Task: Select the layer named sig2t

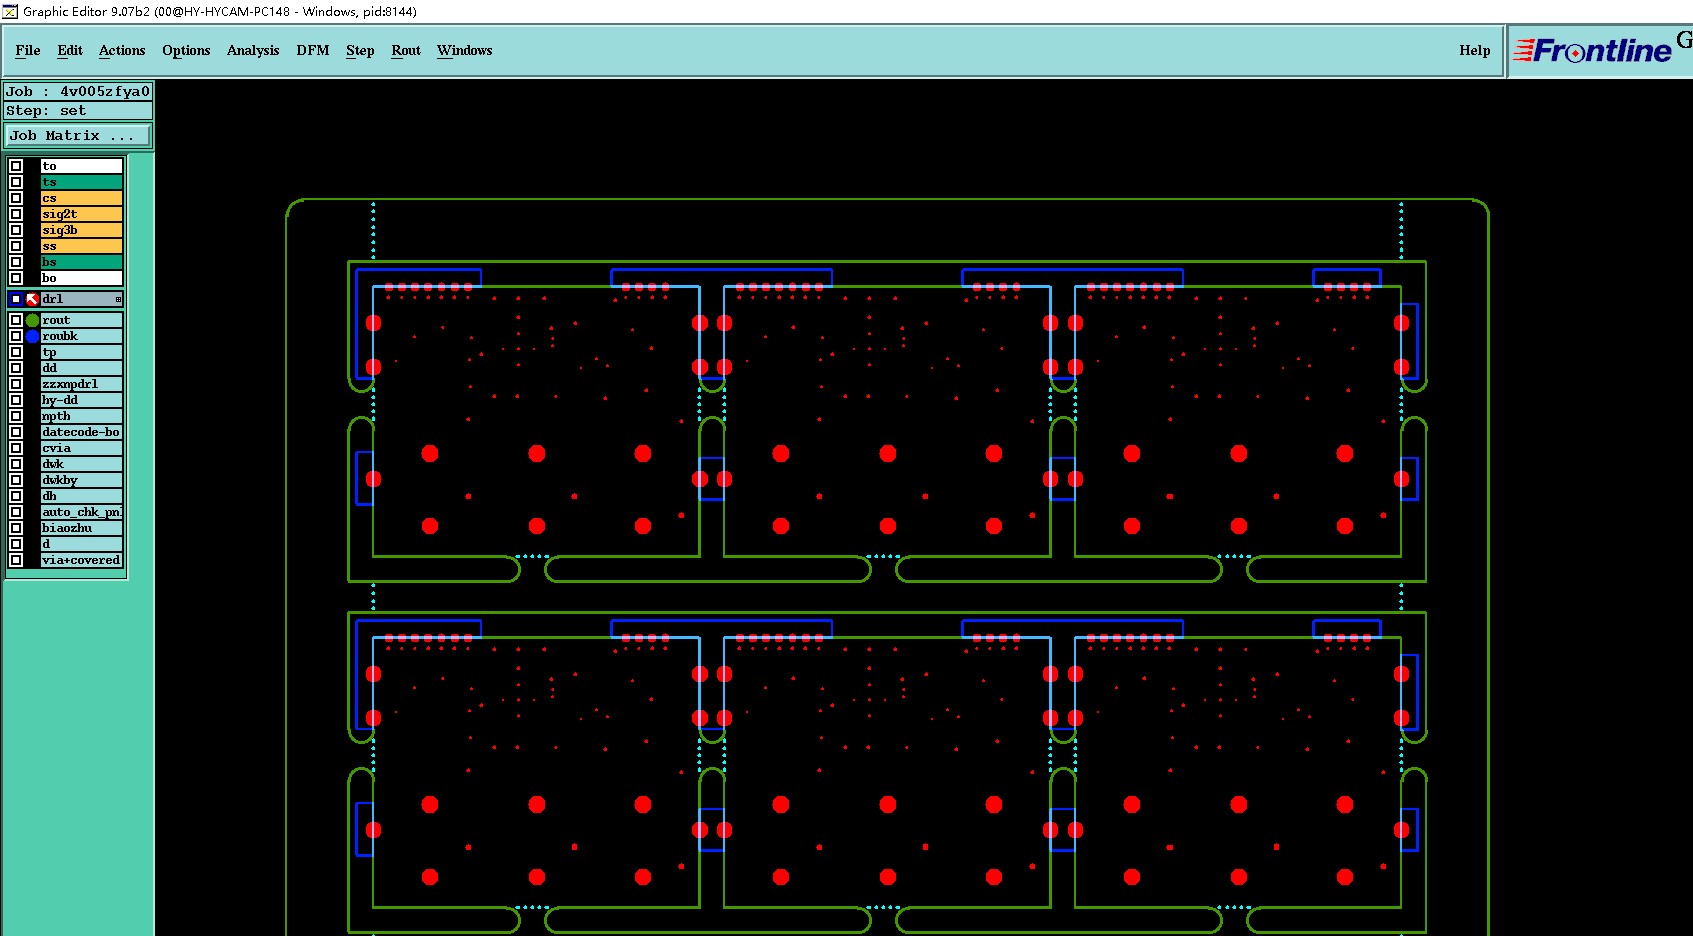Action: 81,214
